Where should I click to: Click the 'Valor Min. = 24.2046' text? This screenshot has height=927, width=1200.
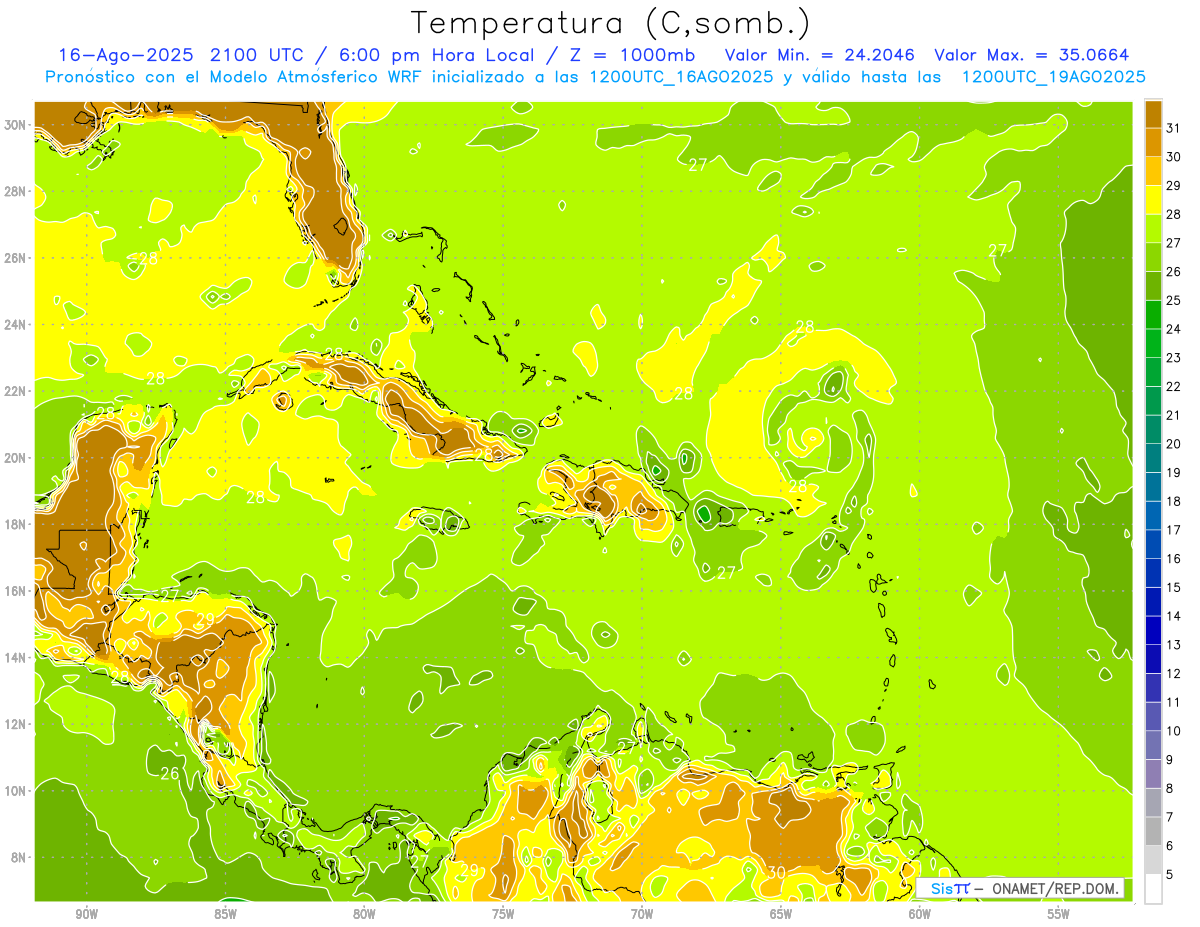pos(819,54)
